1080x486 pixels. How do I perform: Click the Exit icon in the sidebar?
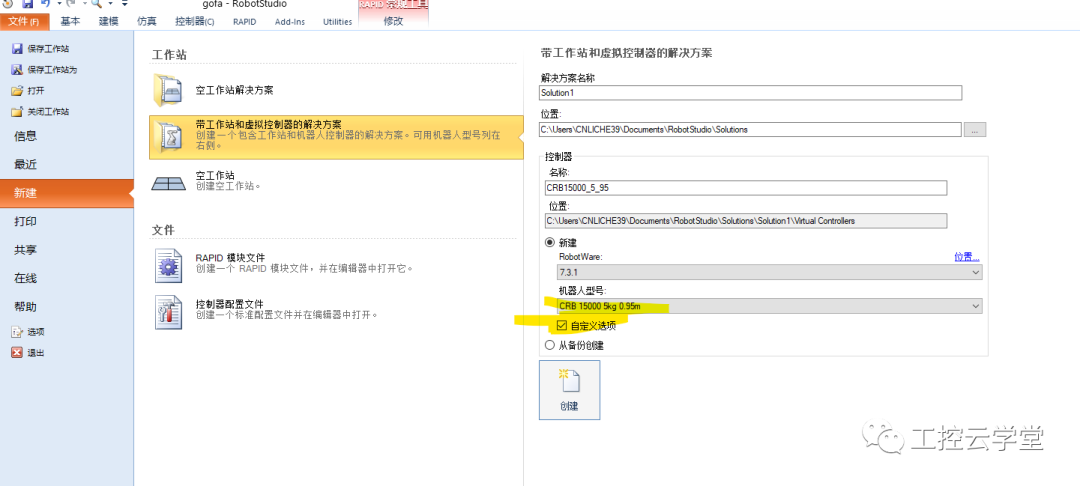[17, 352]
